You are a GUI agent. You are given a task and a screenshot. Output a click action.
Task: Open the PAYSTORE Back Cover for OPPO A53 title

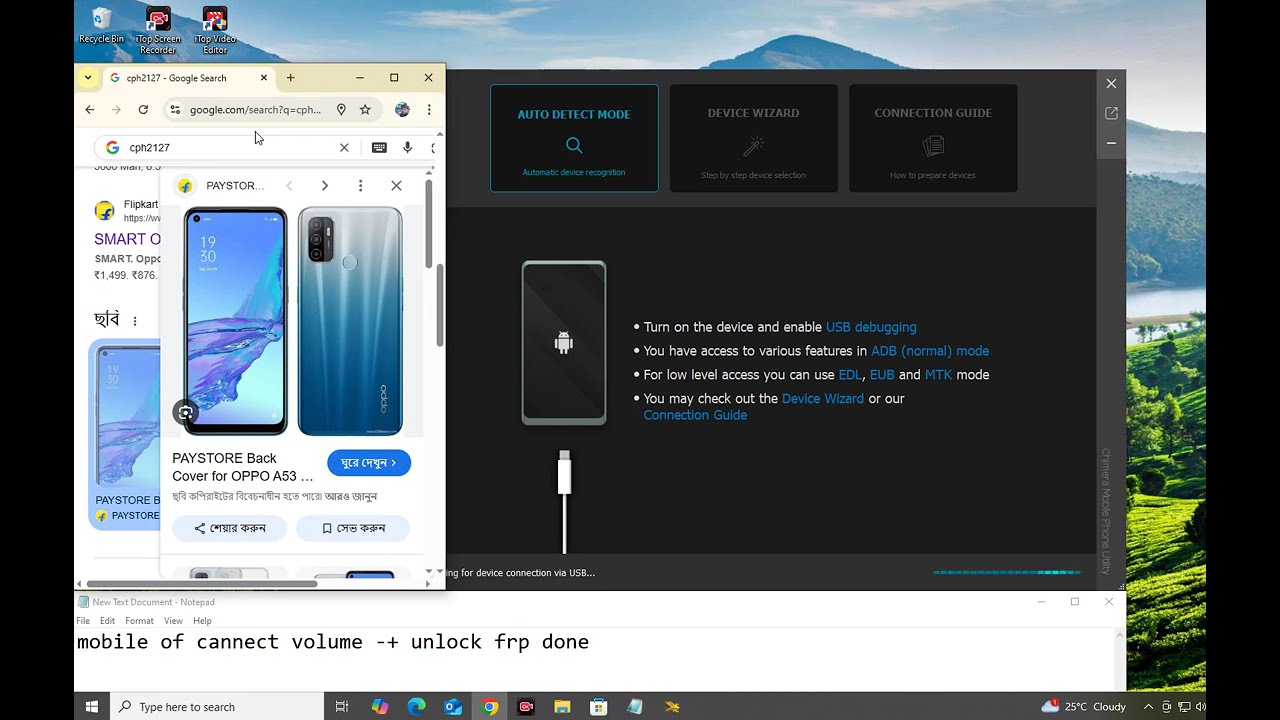243,467
